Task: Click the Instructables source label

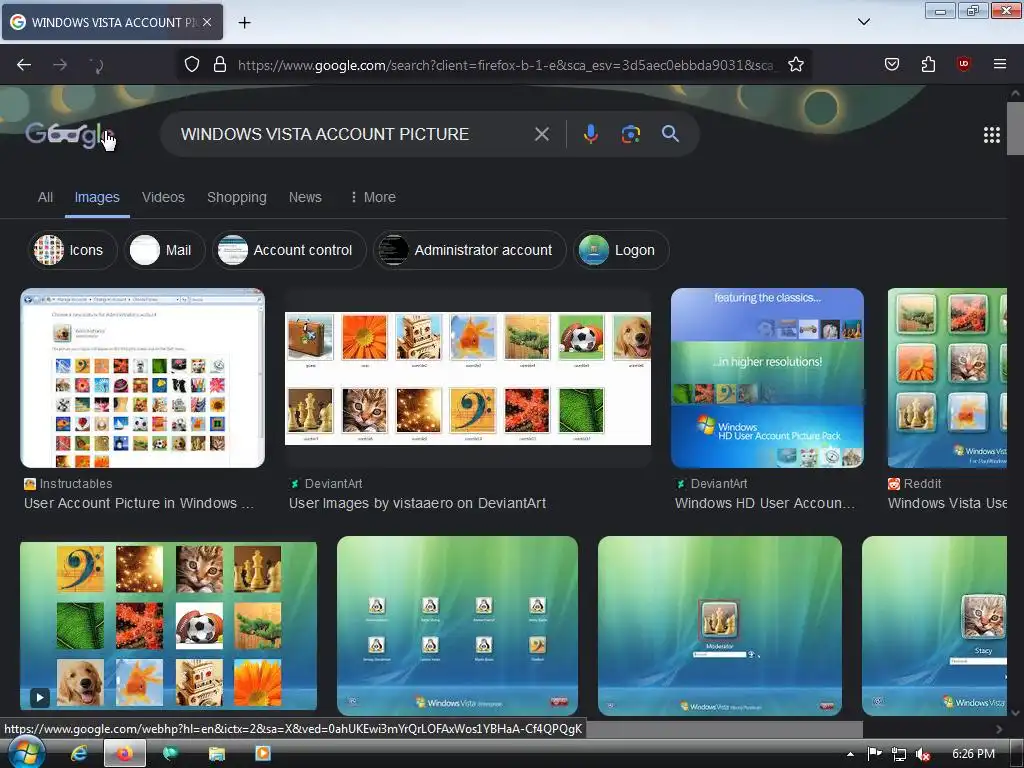Action: coord(76,484)
